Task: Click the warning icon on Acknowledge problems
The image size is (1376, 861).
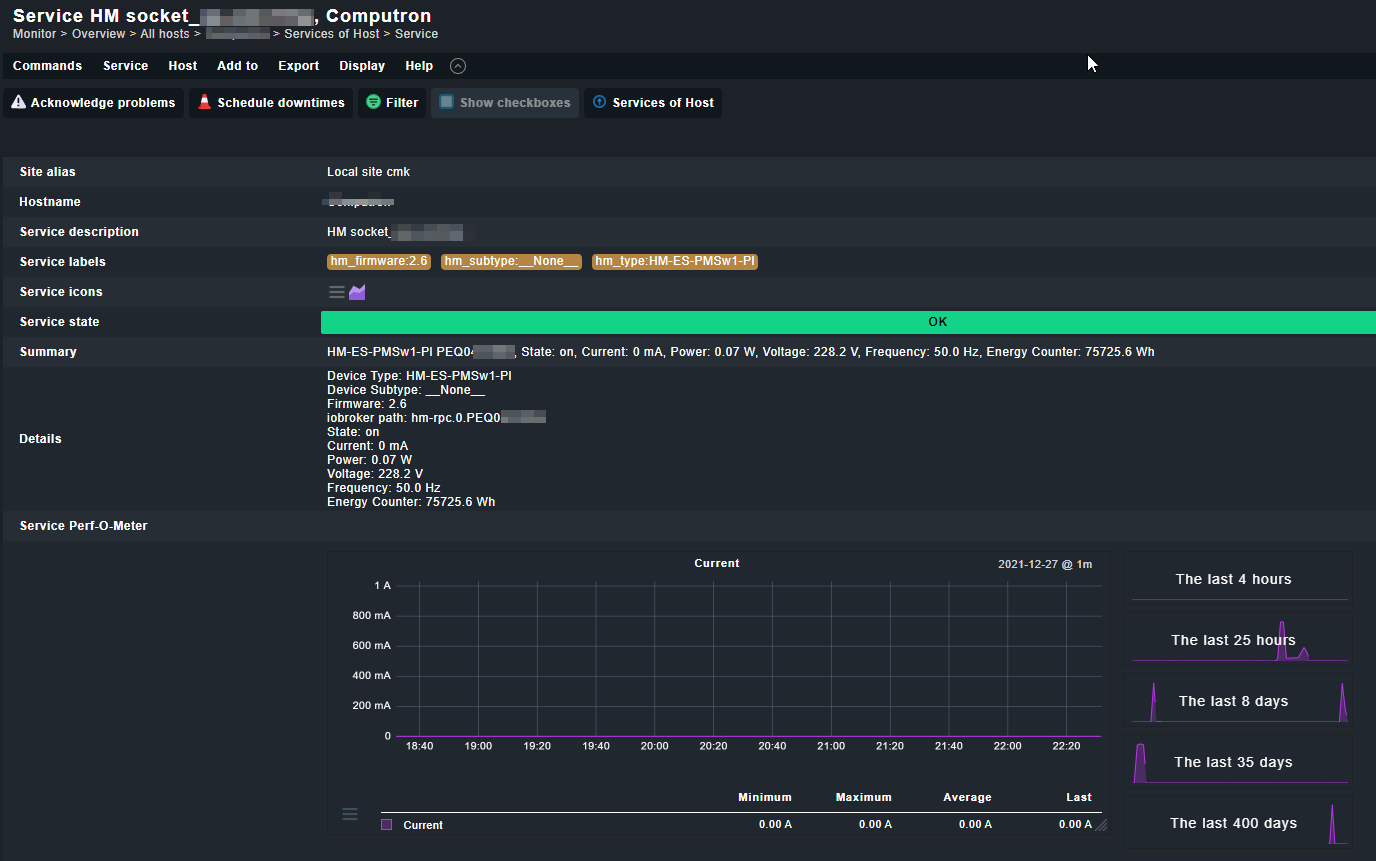Action: pos(19,102)
